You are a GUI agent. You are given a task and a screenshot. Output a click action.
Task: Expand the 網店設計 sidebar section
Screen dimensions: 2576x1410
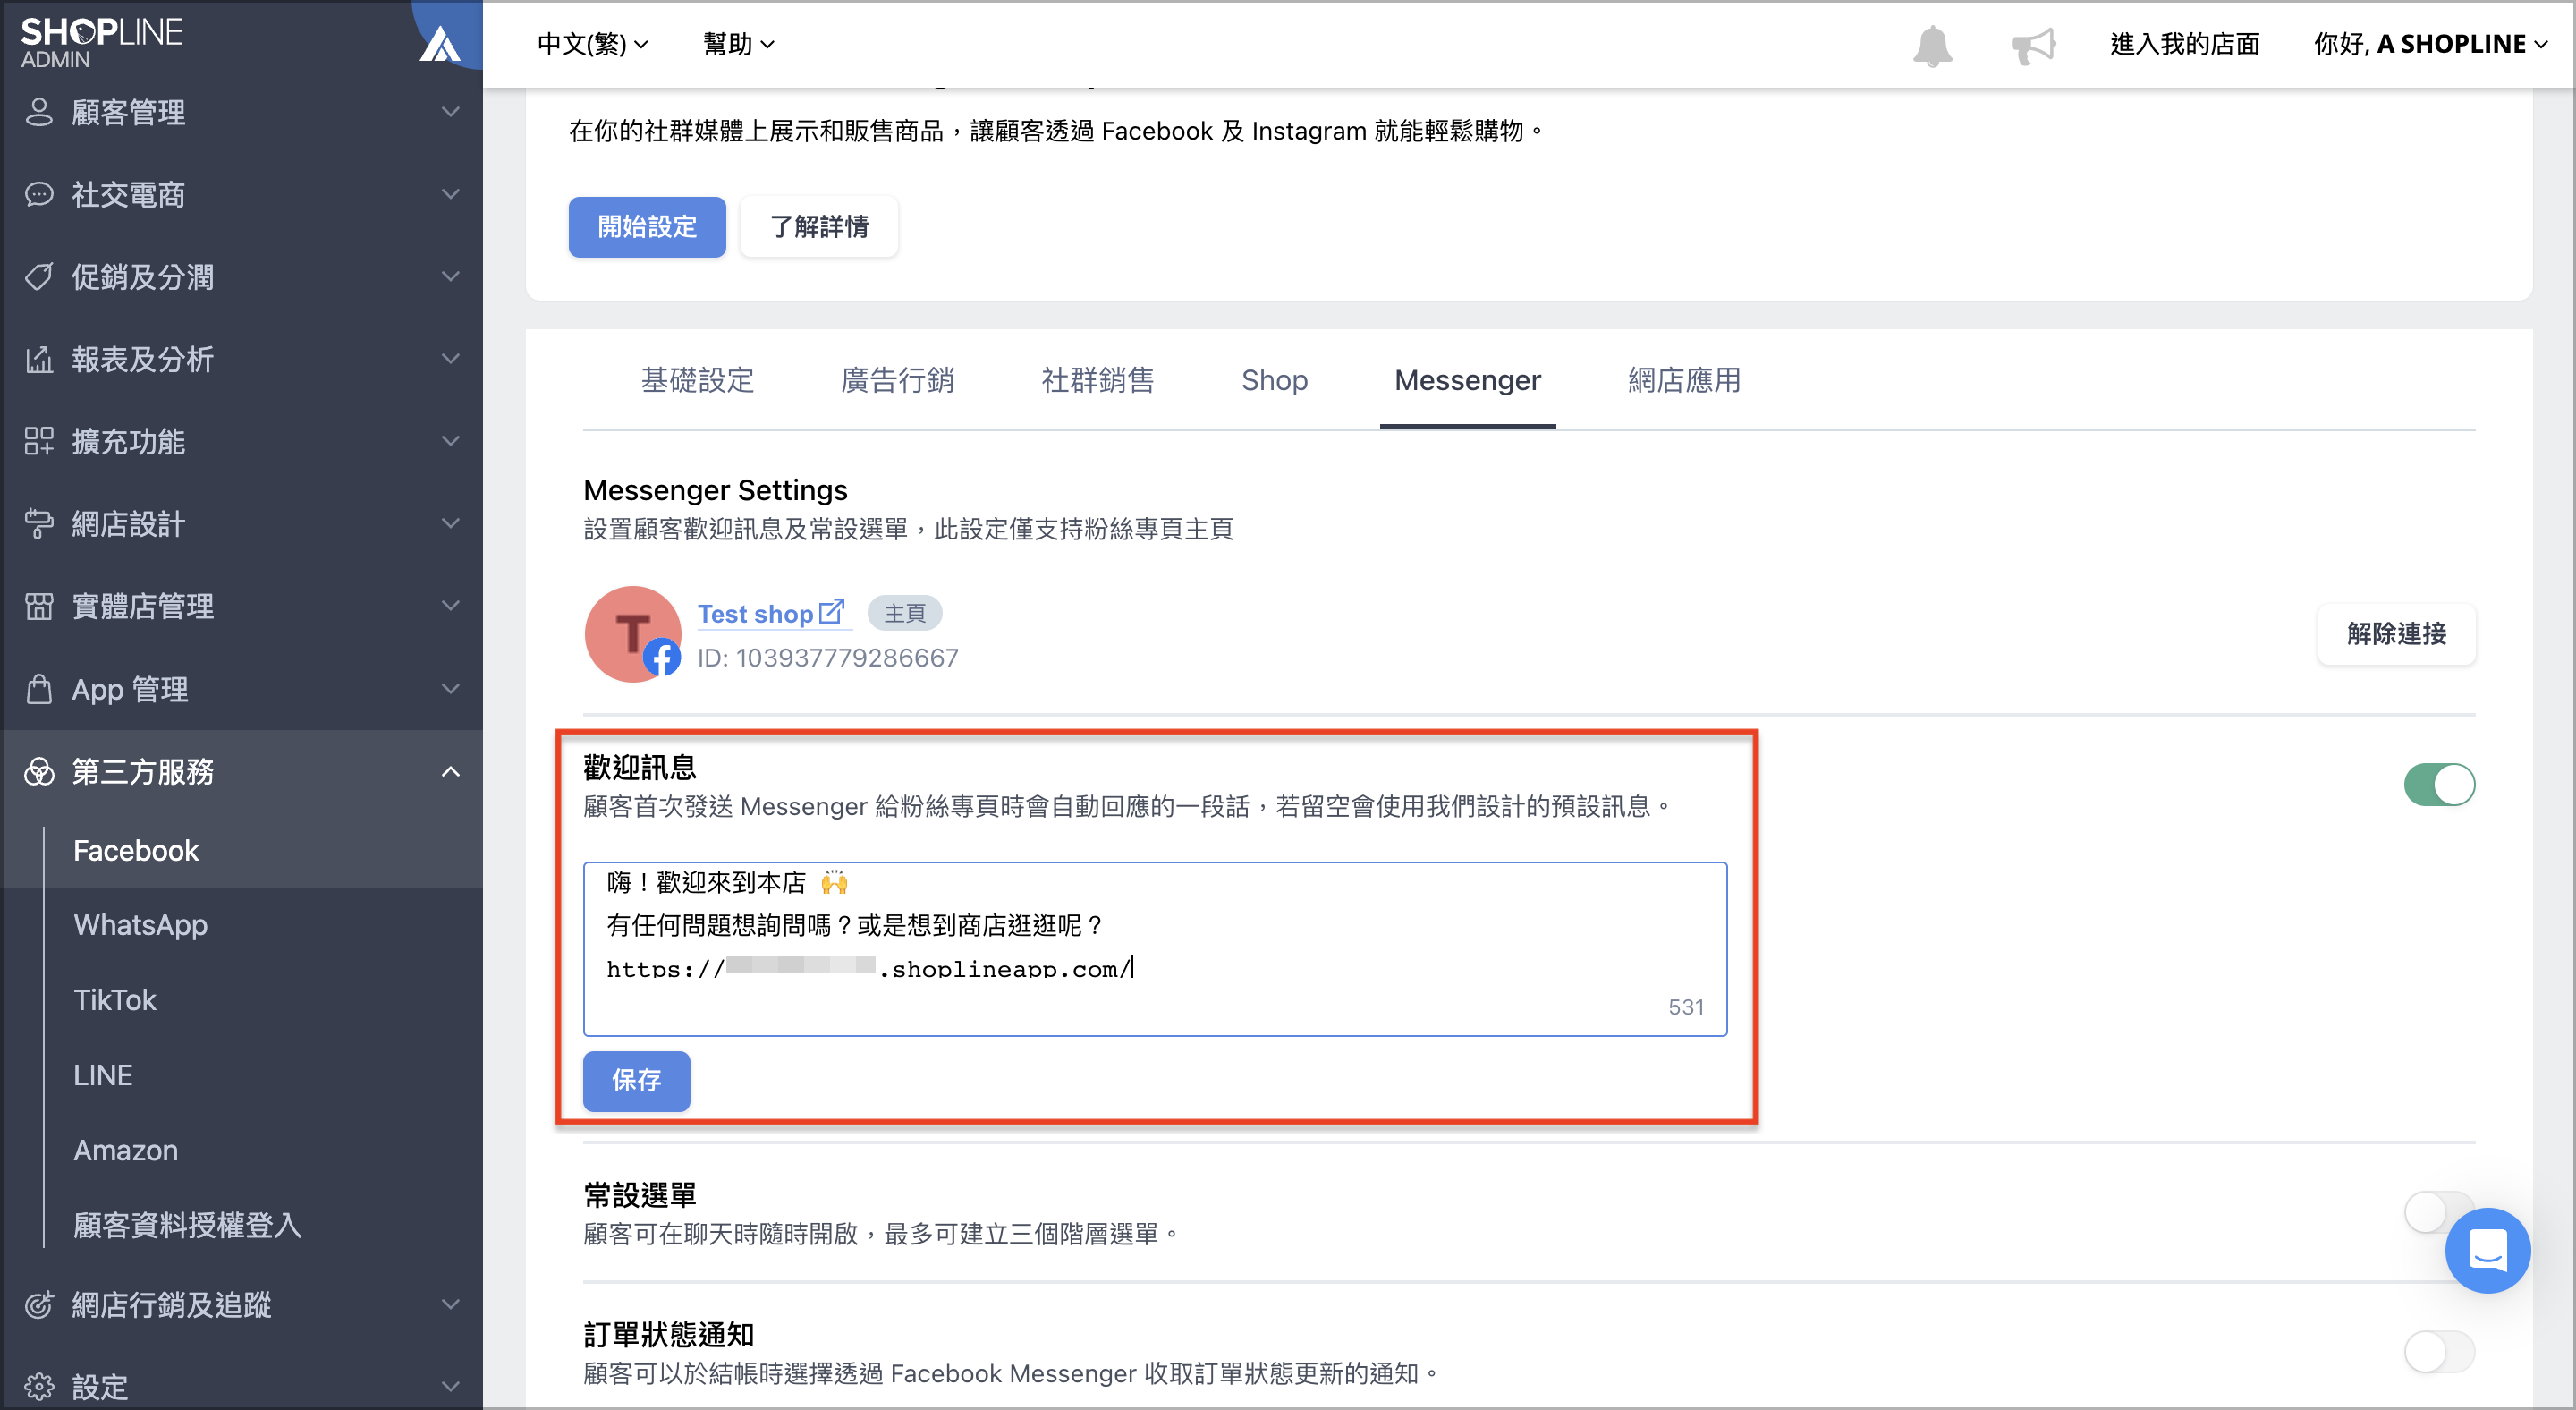pos(242,524)
